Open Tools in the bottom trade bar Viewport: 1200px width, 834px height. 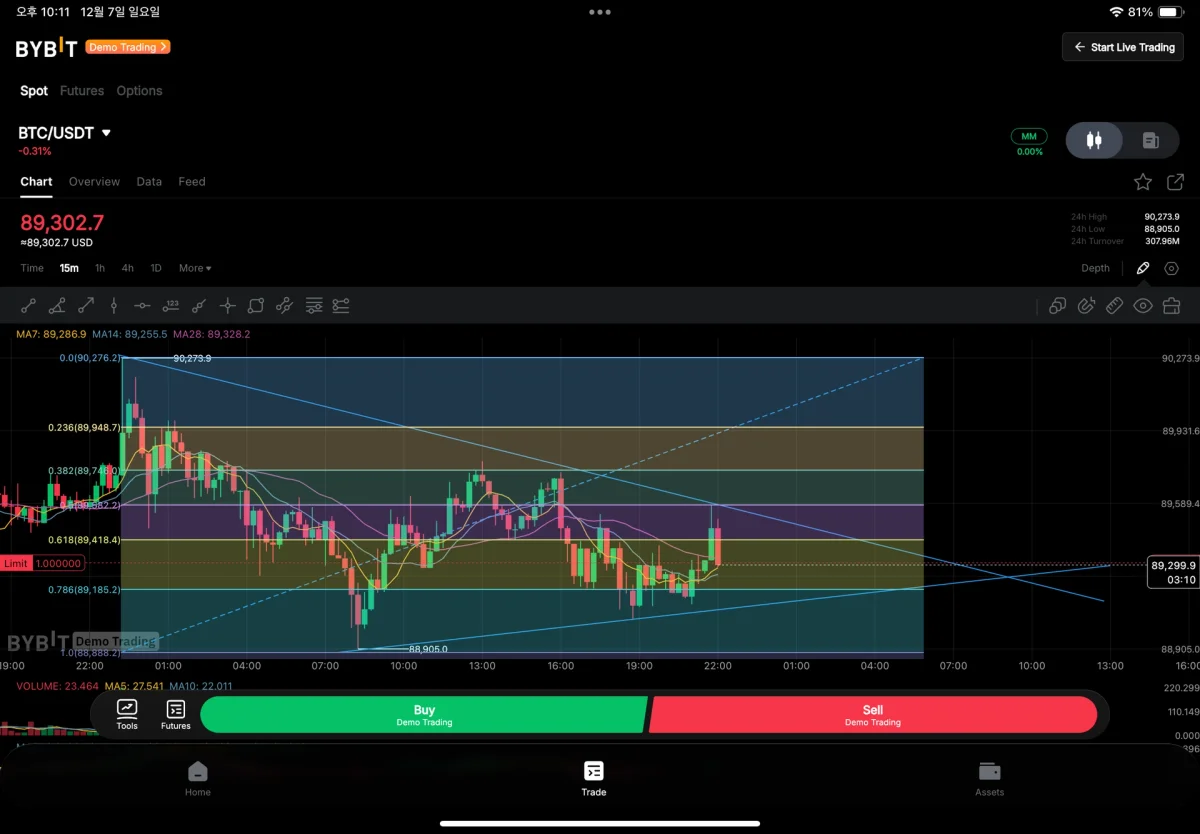coord(127,715)
